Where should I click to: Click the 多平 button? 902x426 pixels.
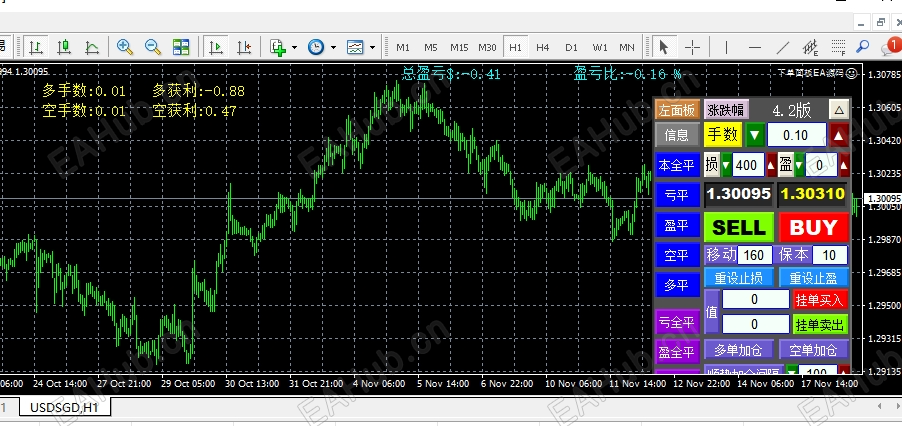tap(676, 285)
